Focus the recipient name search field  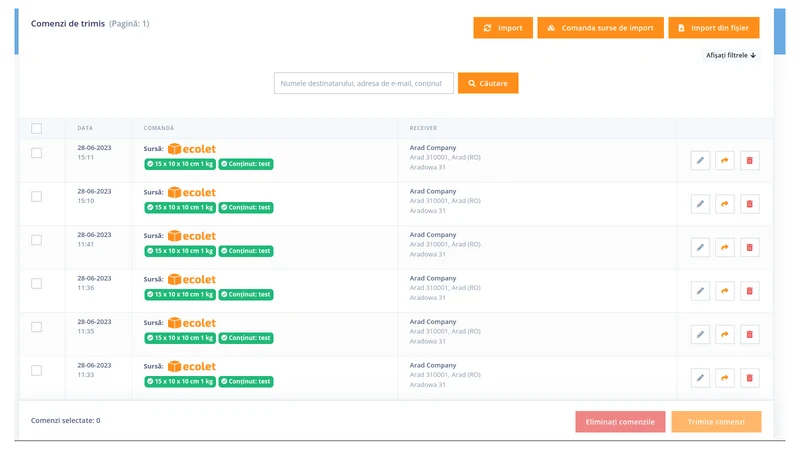tap(363, 83)
